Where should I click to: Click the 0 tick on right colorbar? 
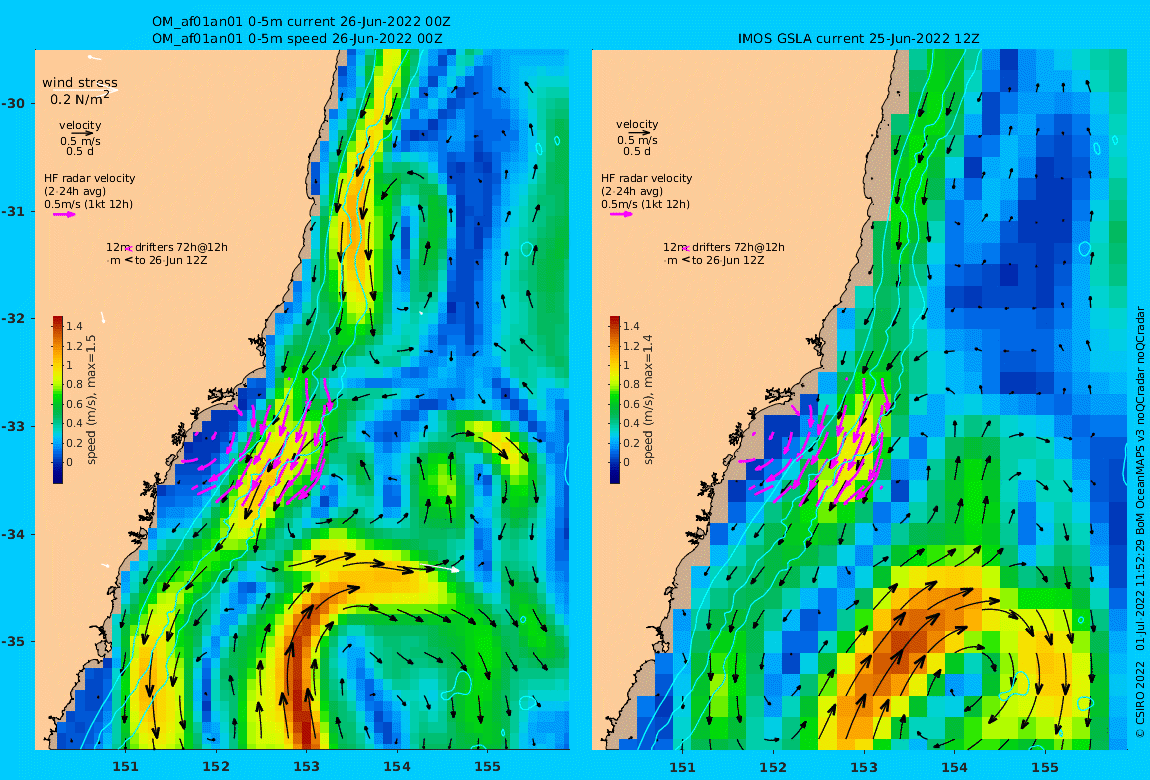click(x=626, y=463)
